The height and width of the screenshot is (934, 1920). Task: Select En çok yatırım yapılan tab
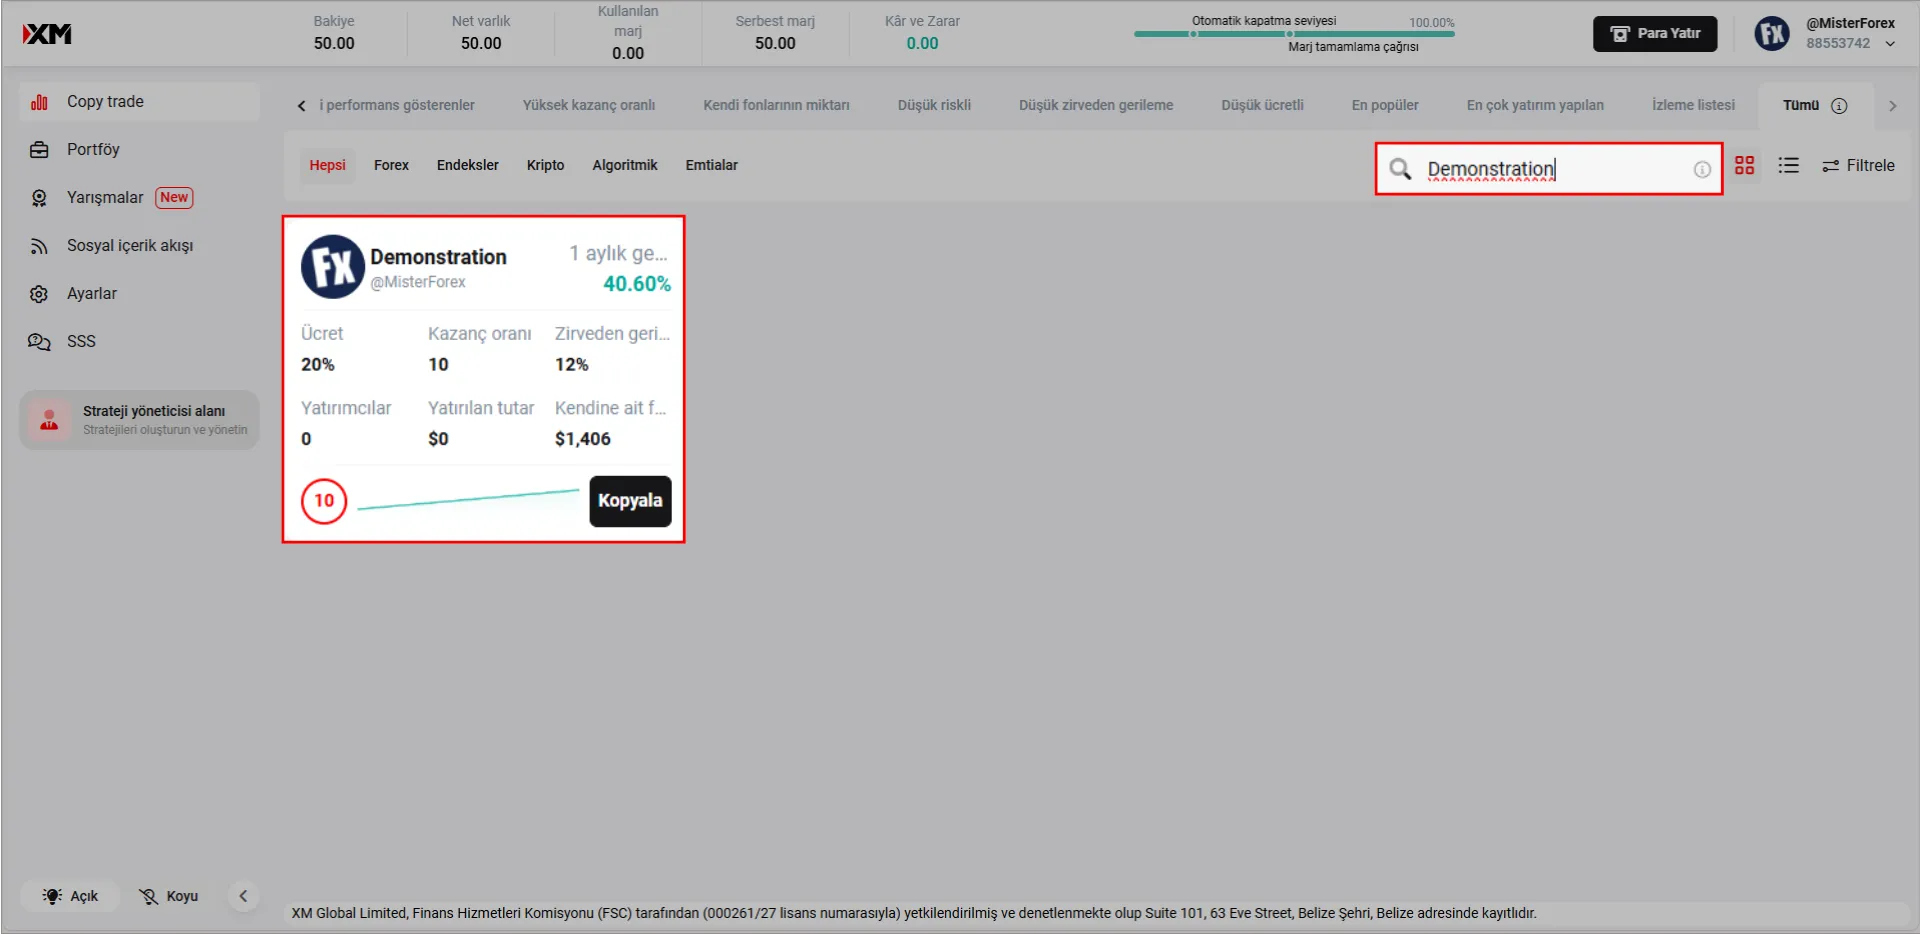(x=1535, y=105)
